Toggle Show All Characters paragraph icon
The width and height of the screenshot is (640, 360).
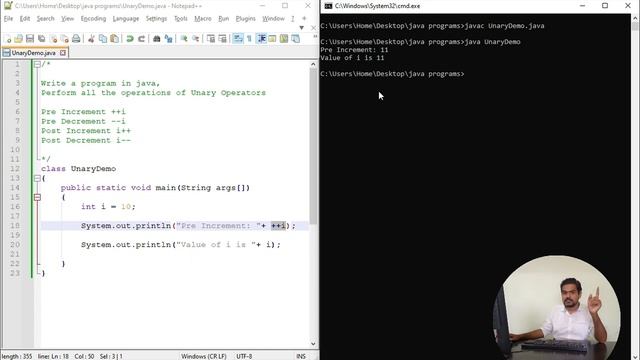(249, 39)
